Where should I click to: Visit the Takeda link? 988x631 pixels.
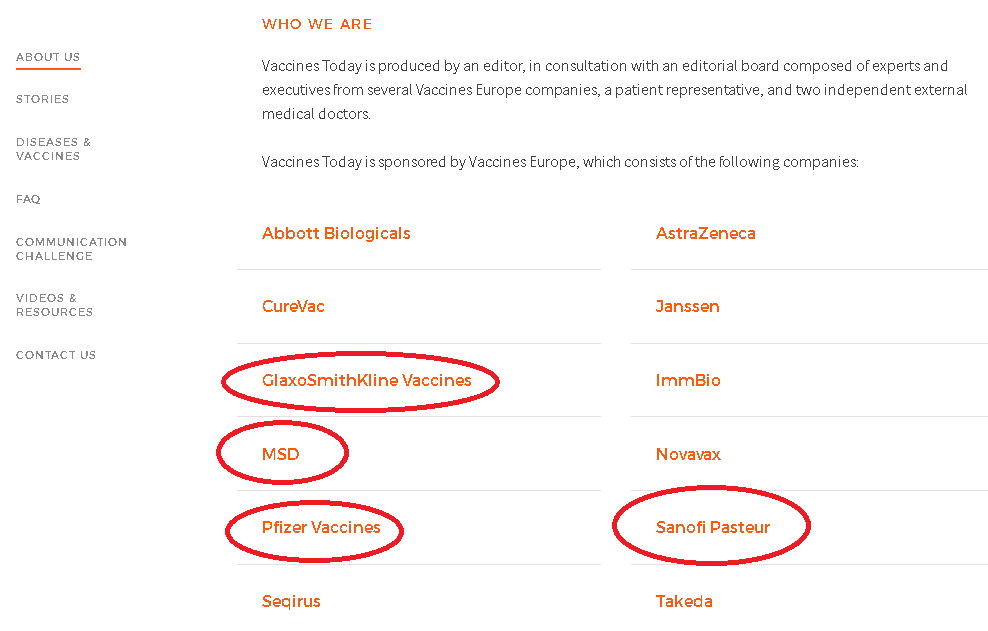click(684, 601)
